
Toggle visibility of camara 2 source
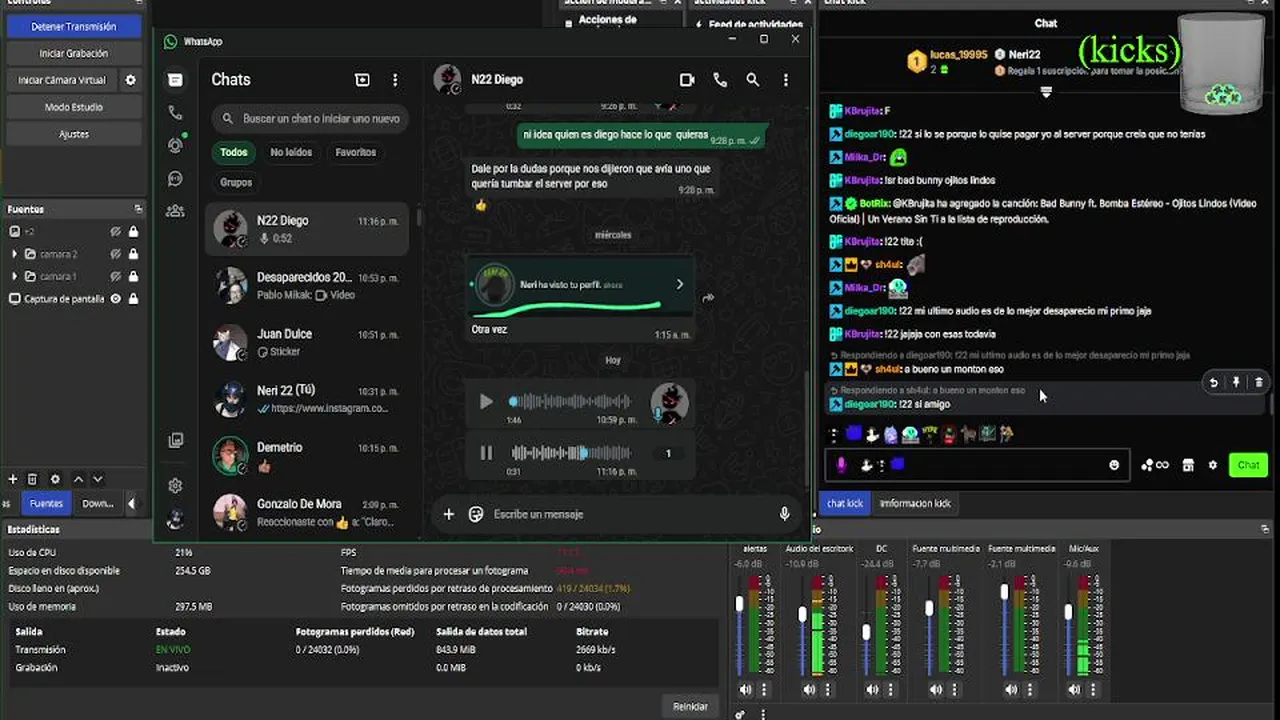116,254
